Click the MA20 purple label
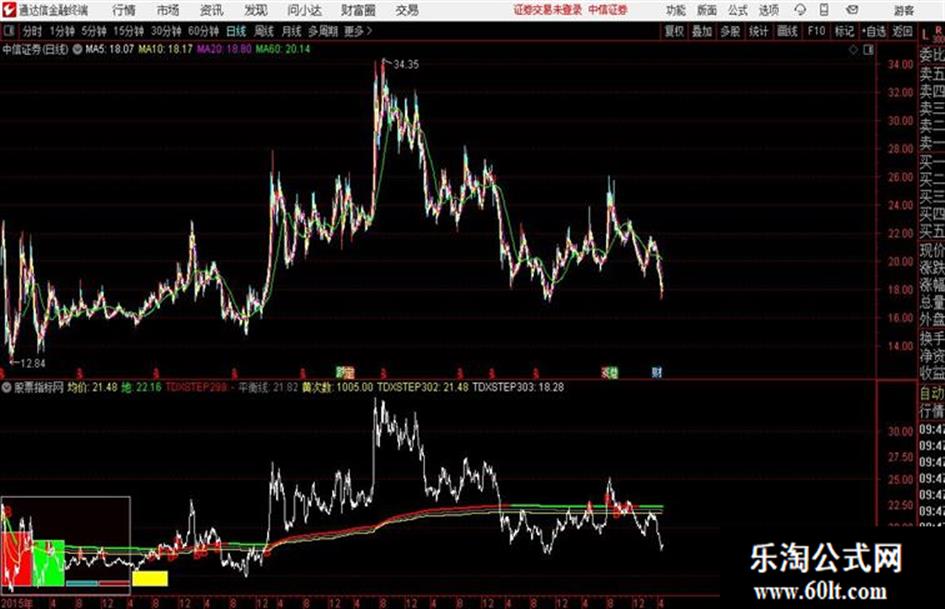 click(x=224, y=49)
